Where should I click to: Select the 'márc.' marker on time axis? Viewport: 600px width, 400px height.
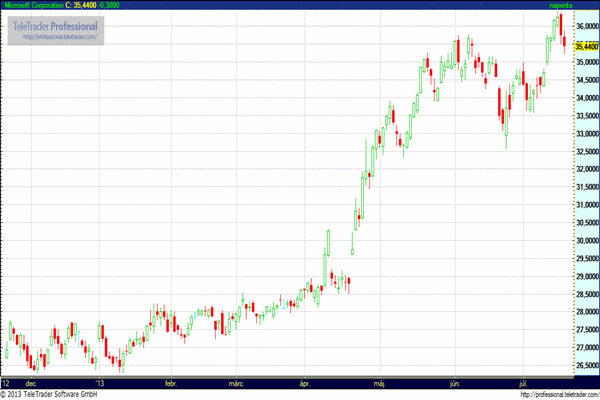[237, 383]
